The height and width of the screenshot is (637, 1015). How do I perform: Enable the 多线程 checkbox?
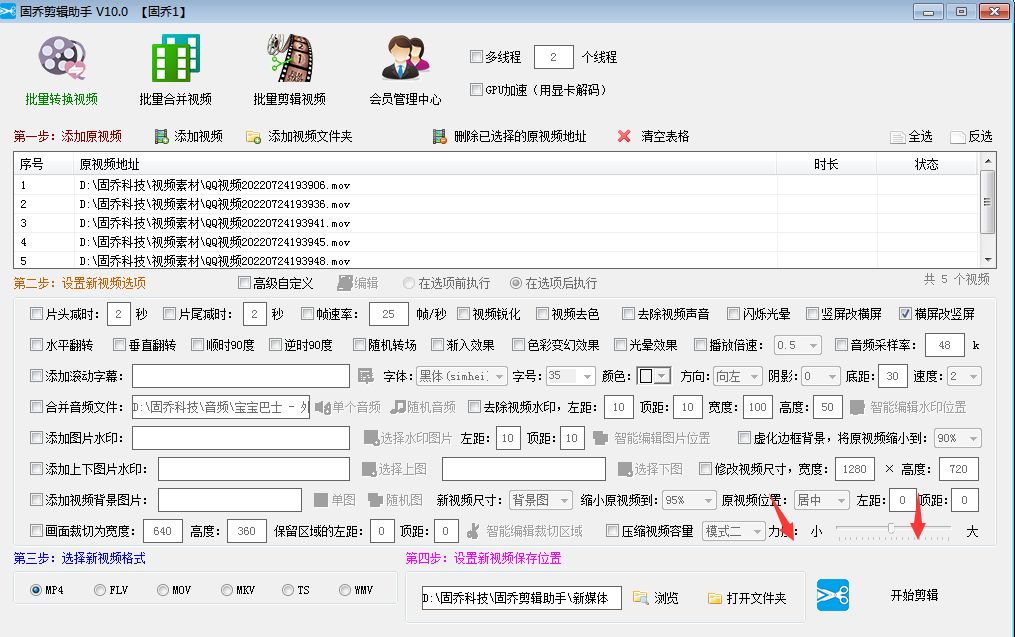[476, 57]
